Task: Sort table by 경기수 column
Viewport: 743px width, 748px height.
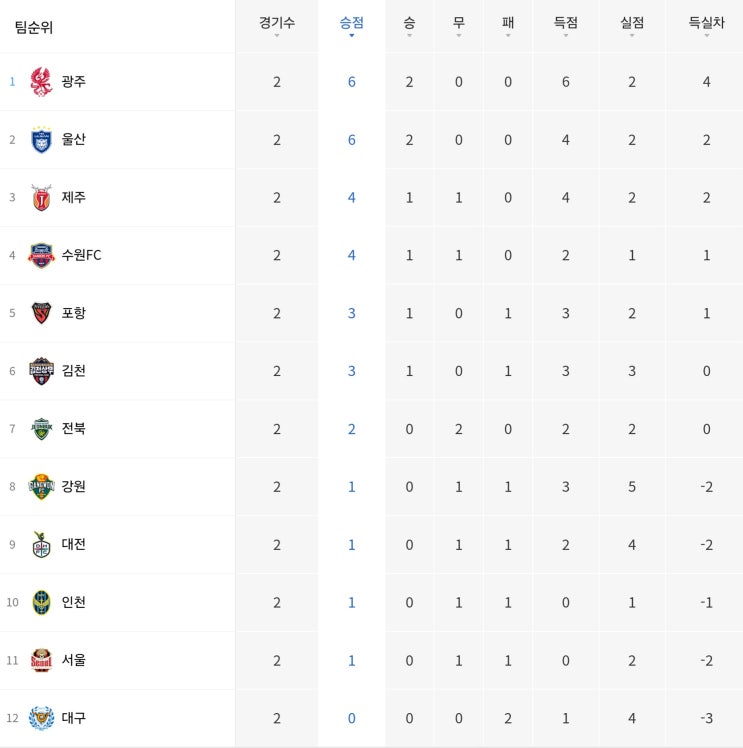Action: coord(277,26)
